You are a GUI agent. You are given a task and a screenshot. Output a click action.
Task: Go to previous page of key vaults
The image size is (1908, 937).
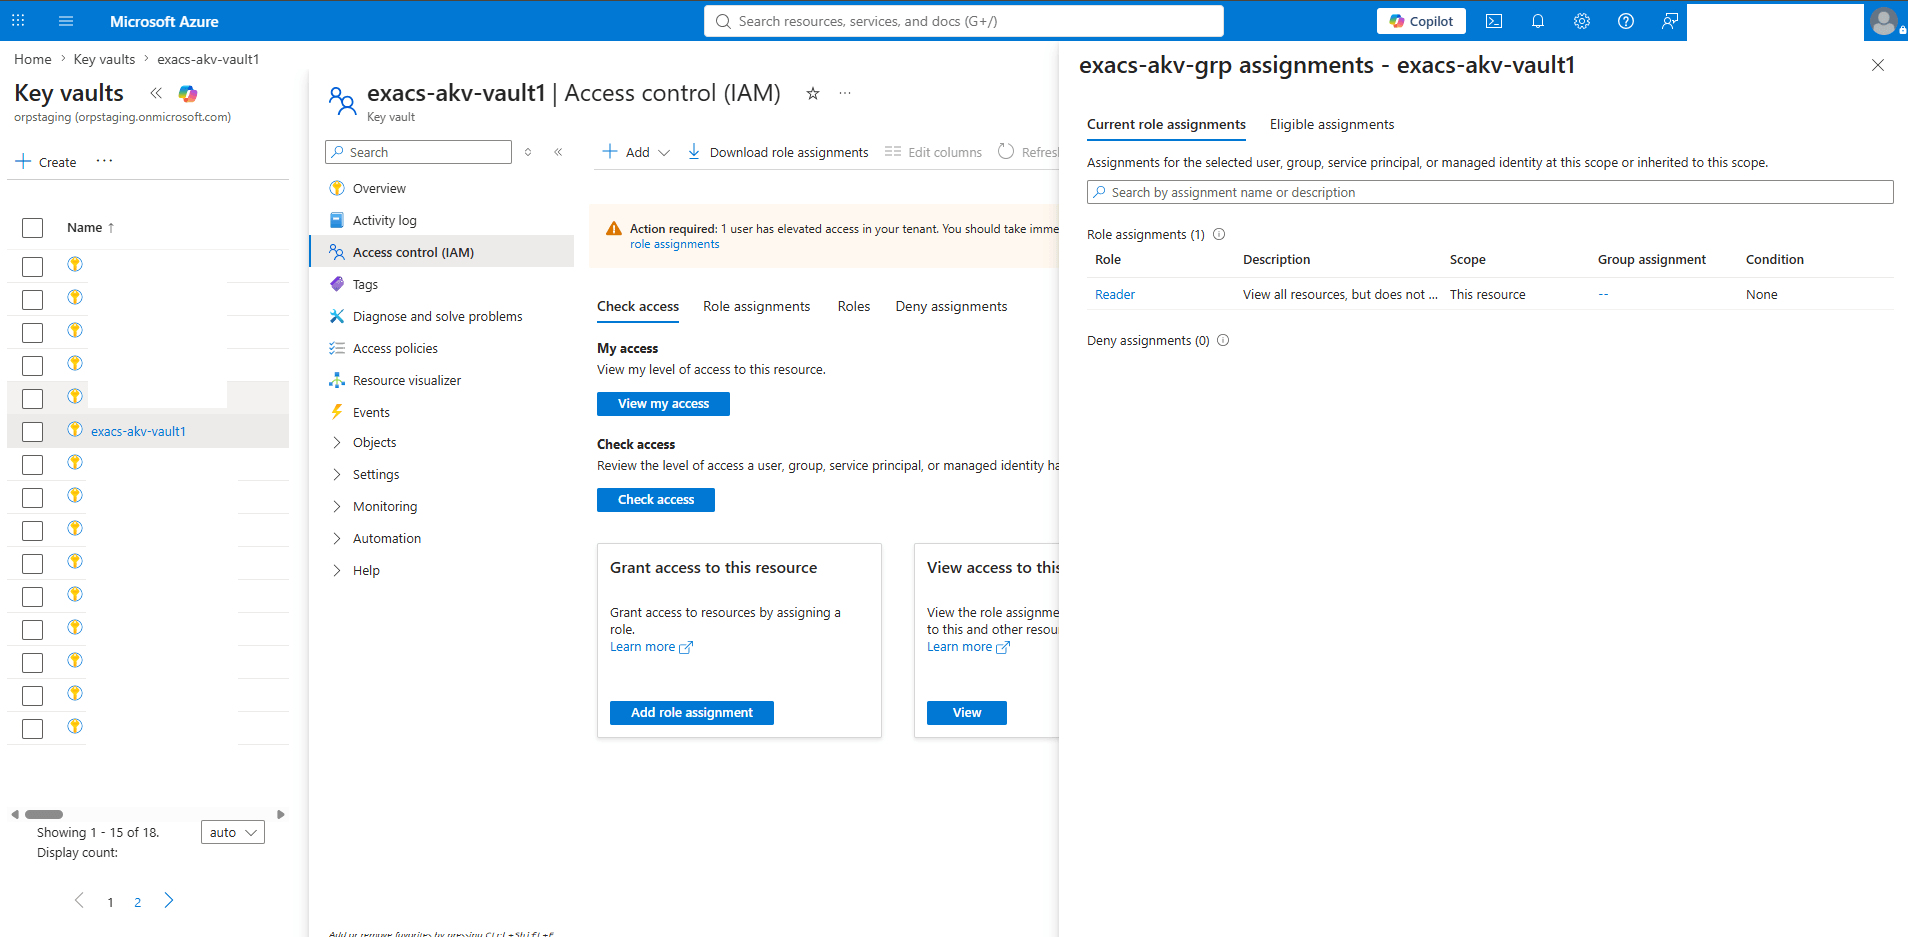pyautogui.click(x=80, y=901)
